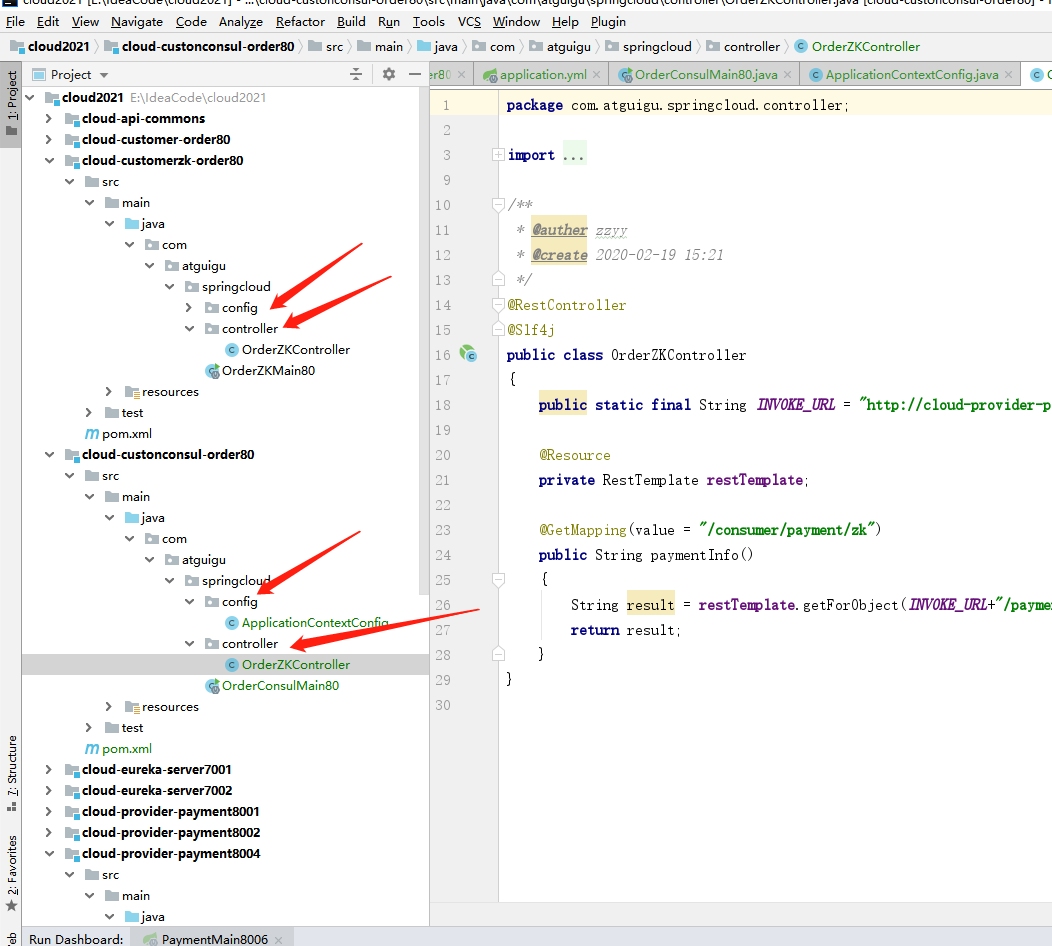Switch to the ApplicationContextConfig.java tab
Image resolution: width=1052 pixels, height=946 pixels.
coord(912,74)
